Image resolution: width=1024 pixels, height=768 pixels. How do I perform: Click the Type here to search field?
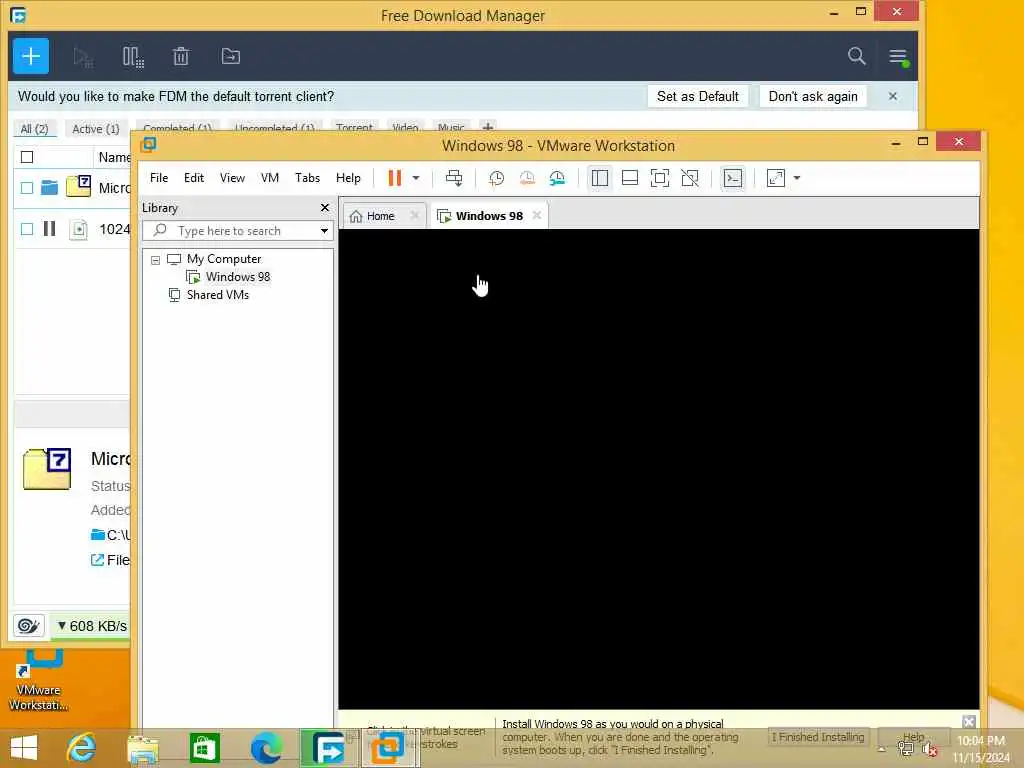tap(238, 231)
